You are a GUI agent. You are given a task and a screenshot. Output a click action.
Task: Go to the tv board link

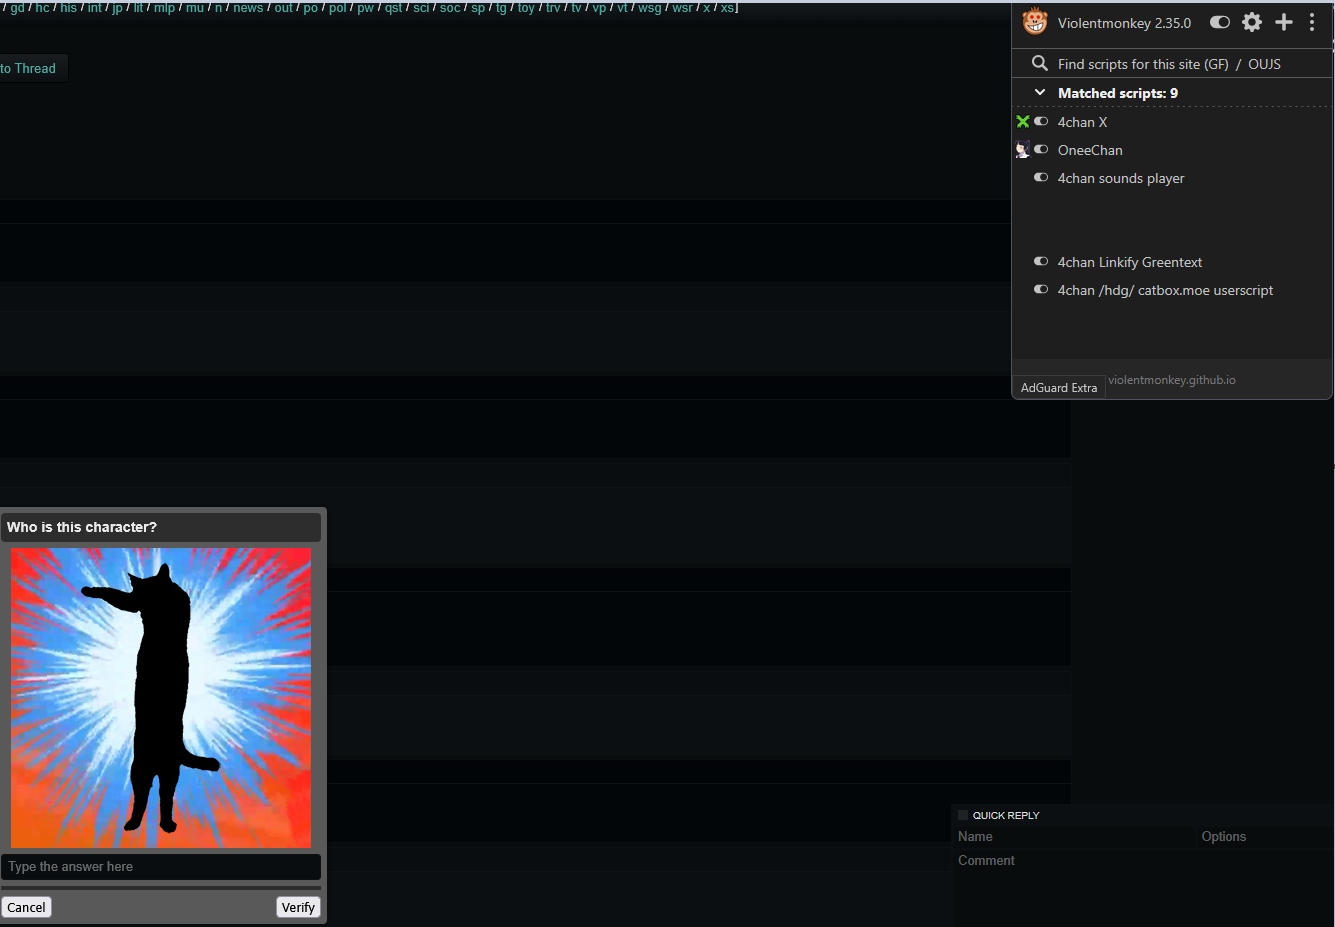[576, 8]
